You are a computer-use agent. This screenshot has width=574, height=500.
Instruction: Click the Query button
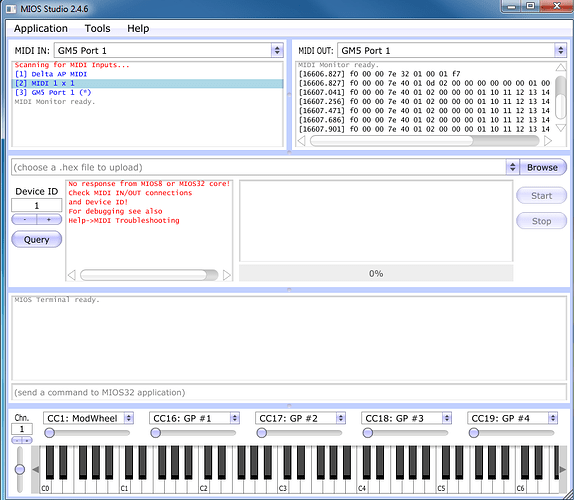[37, 239]
